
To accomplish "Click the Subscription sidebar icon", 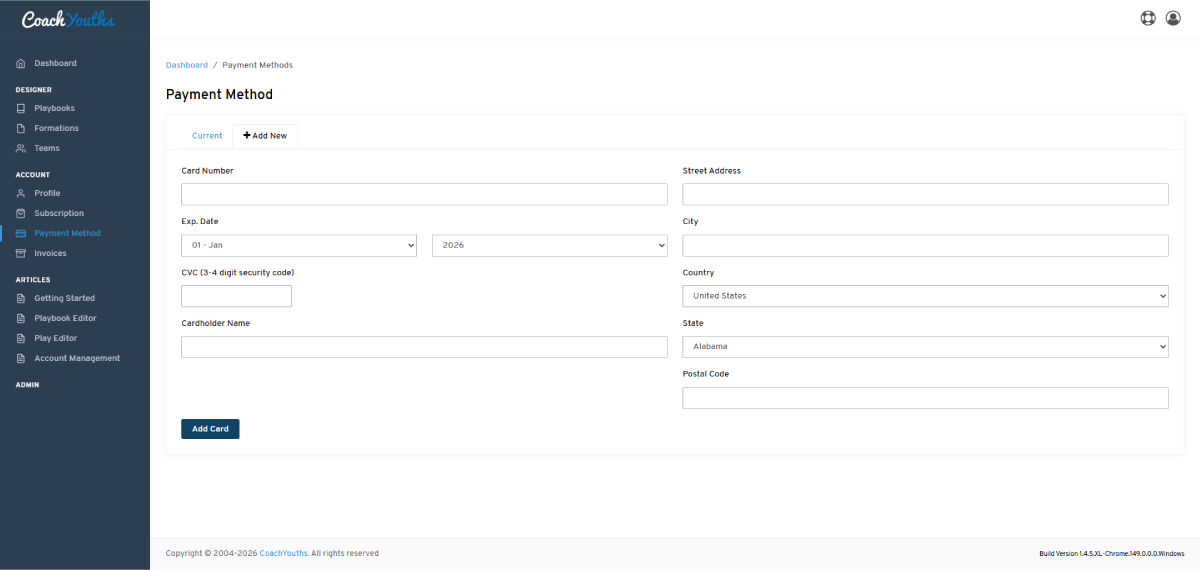I will [x=21, y=213].
